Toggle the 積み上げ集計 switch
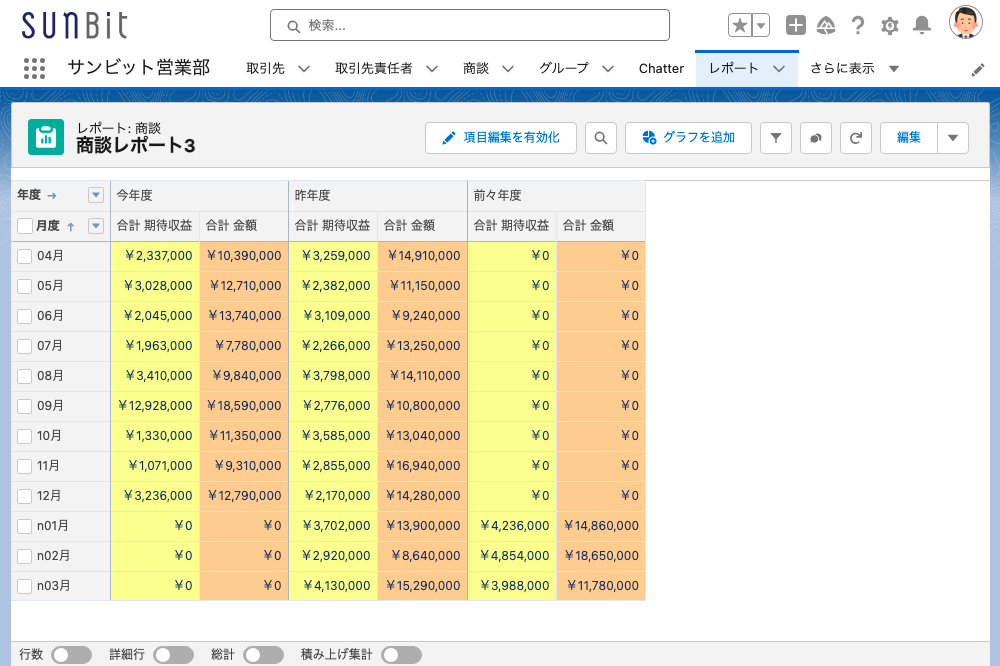 point(402,655)
